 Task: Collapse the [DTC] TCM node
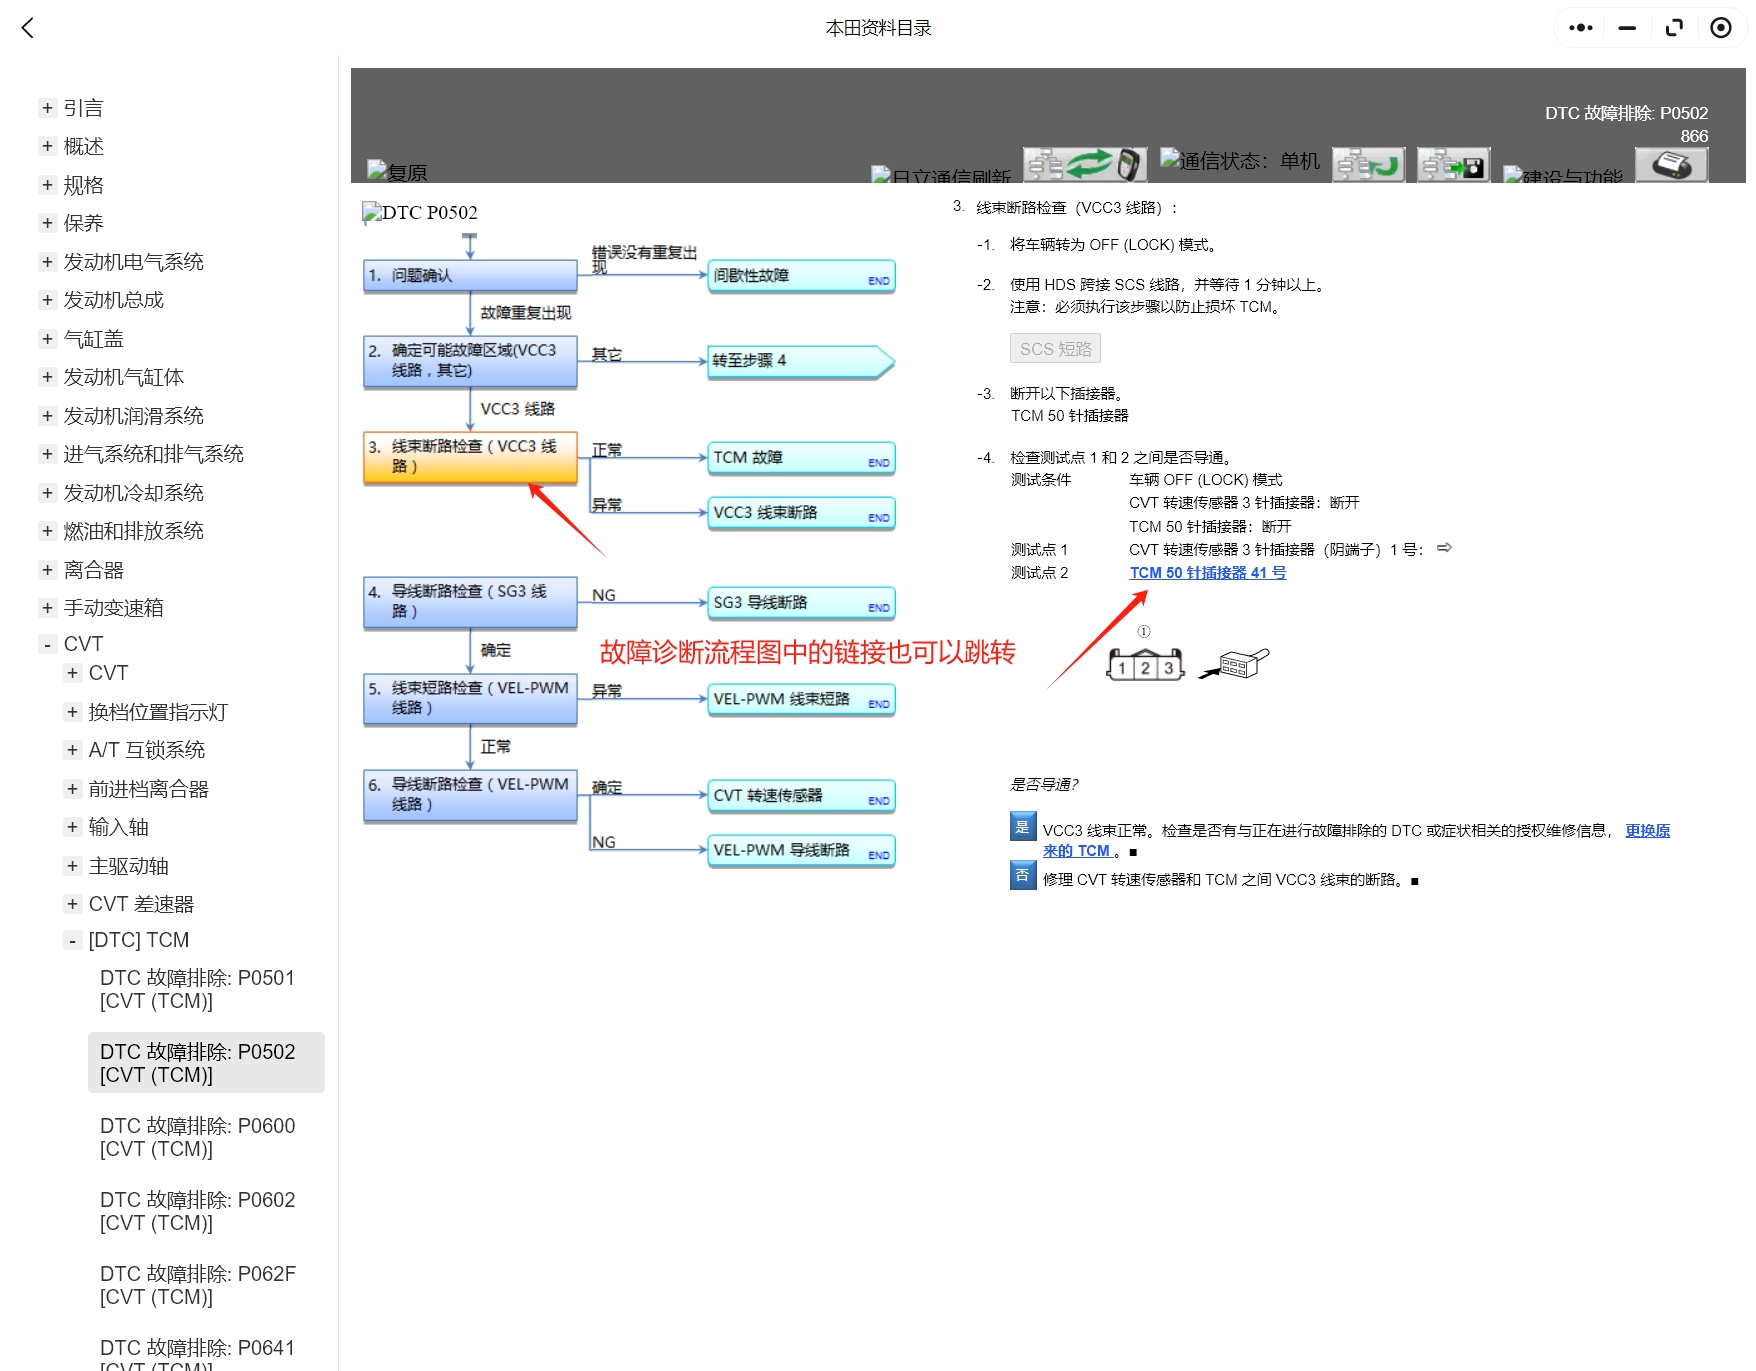point(72,939)
